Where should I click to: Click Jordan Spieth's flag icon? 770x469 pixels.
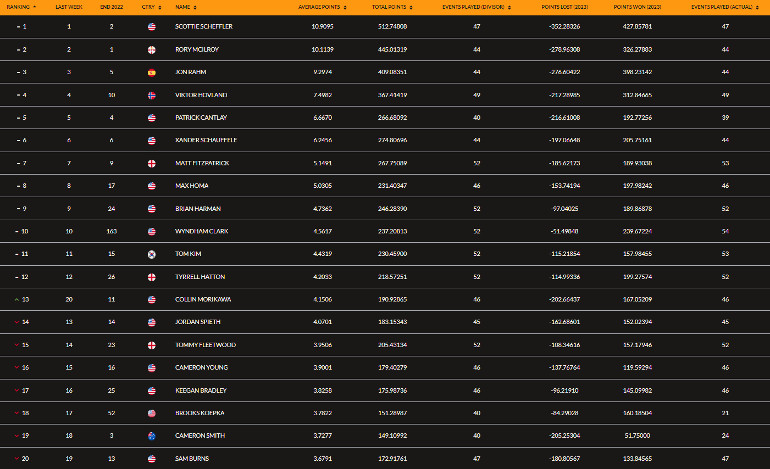pyautogui.click(x=152, y=323)
